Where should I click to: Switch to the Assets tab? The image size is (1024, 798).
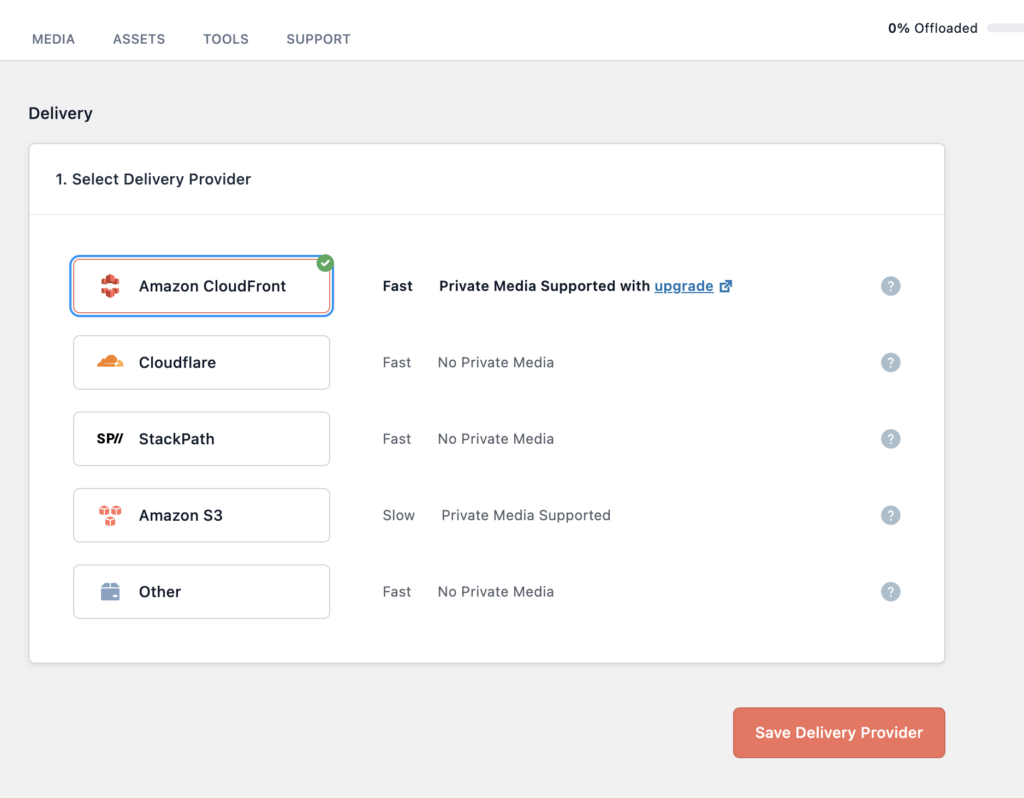pyautogui.click(x=138, y=39)
